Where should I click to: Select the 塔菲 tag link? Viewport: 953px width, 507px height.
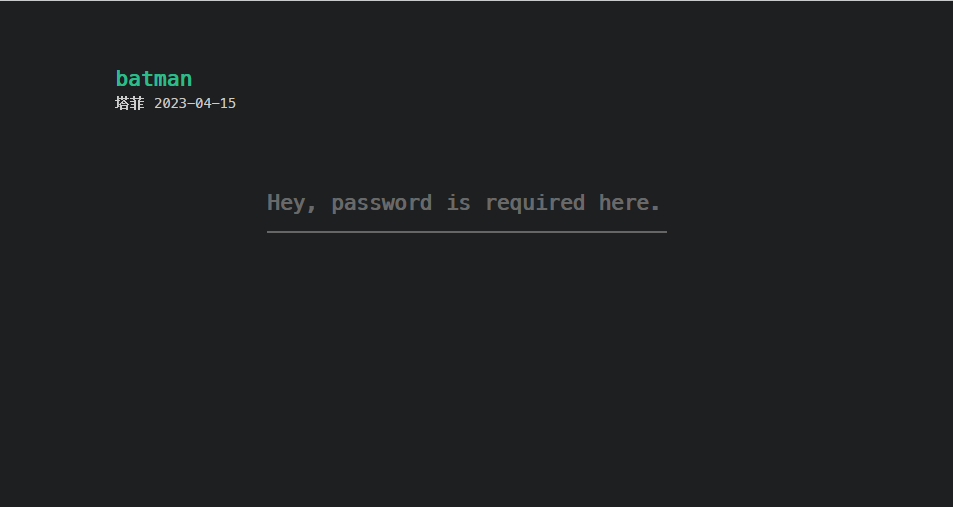(x=129, y=103)
